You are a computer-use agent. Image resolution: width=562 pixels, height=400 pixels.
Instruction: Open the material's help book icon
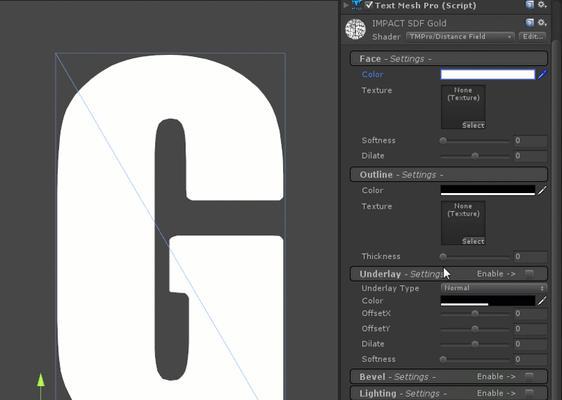[x=530, y=23]
